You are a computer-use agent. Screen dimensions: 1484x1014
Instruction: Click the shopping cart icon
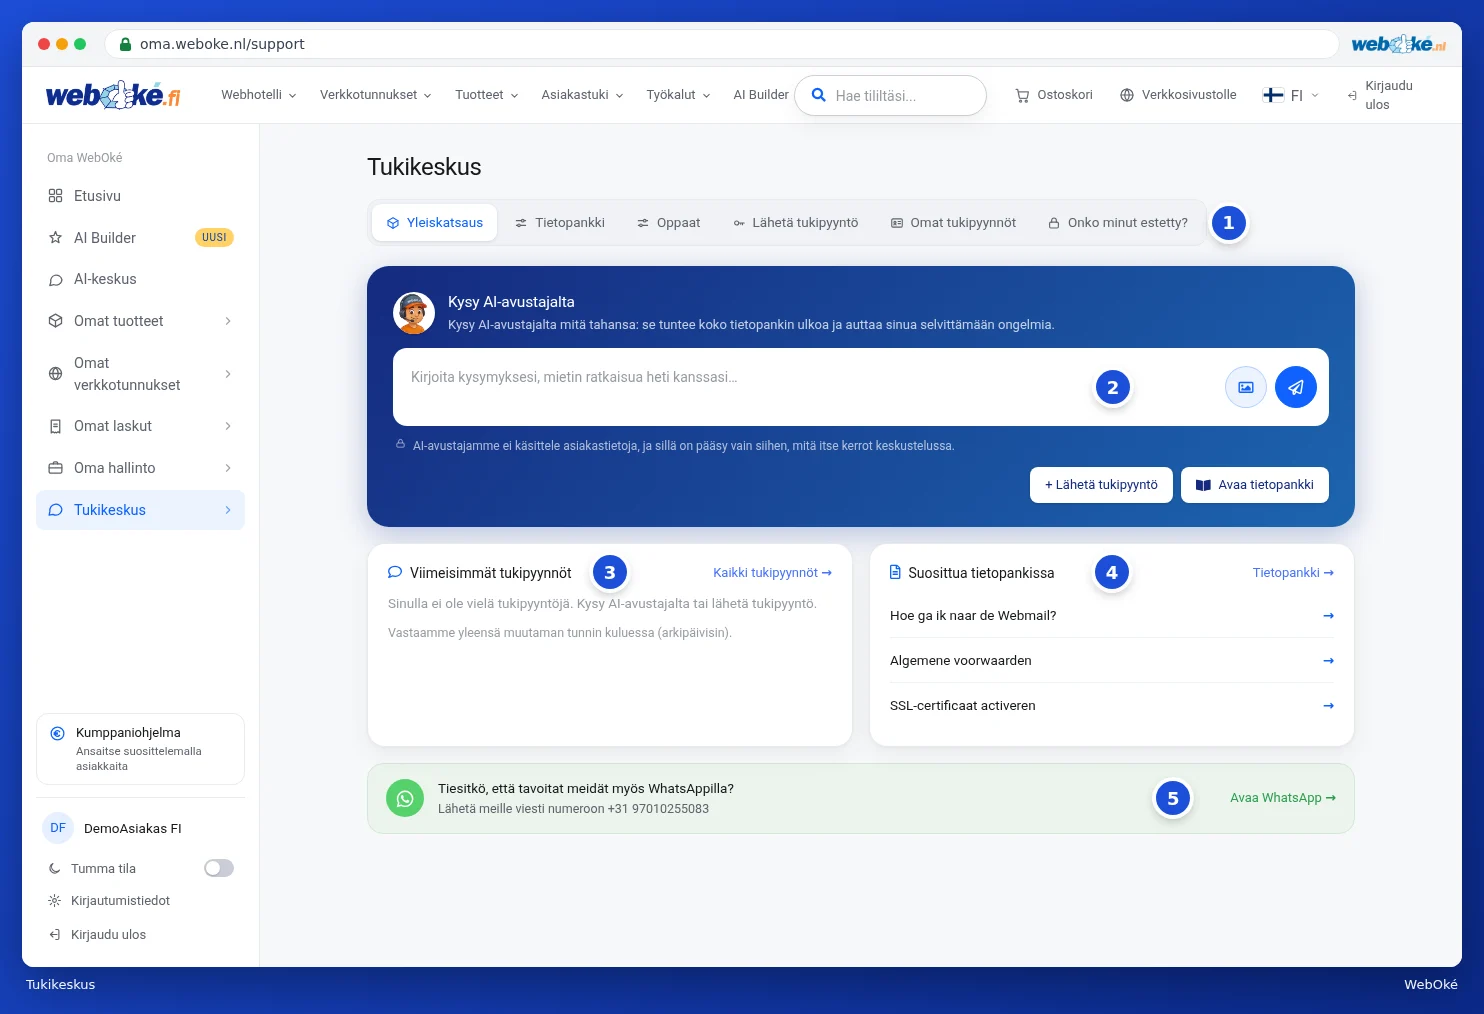pyautogui.click(x=1022, y=96)
